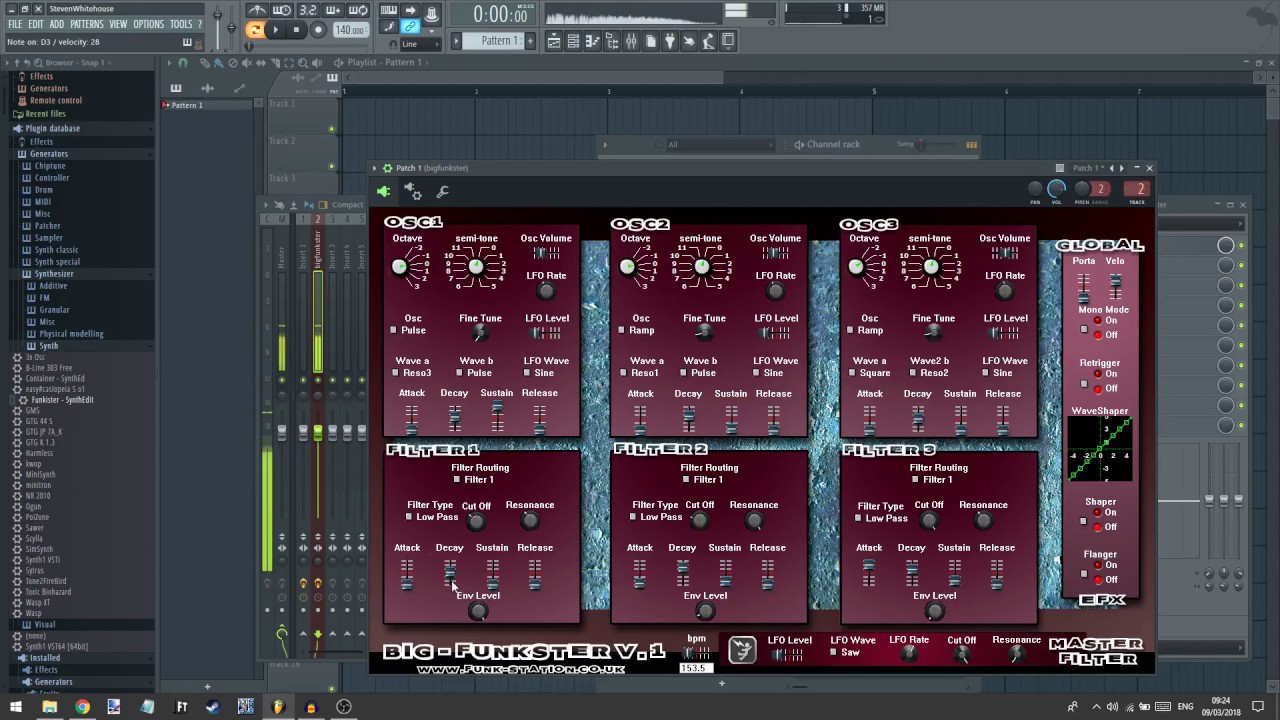Image resolution: width=1280 pixels, height=720 pixels.
Task: Toggle OSC2 Osc Ramp selector
Action: click(622, 331)
